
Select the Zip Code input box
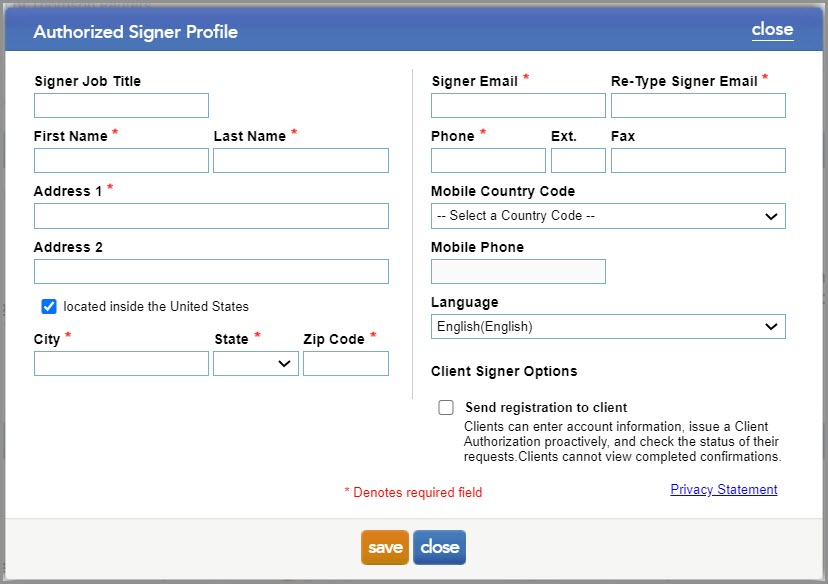[x=345, y=363]
